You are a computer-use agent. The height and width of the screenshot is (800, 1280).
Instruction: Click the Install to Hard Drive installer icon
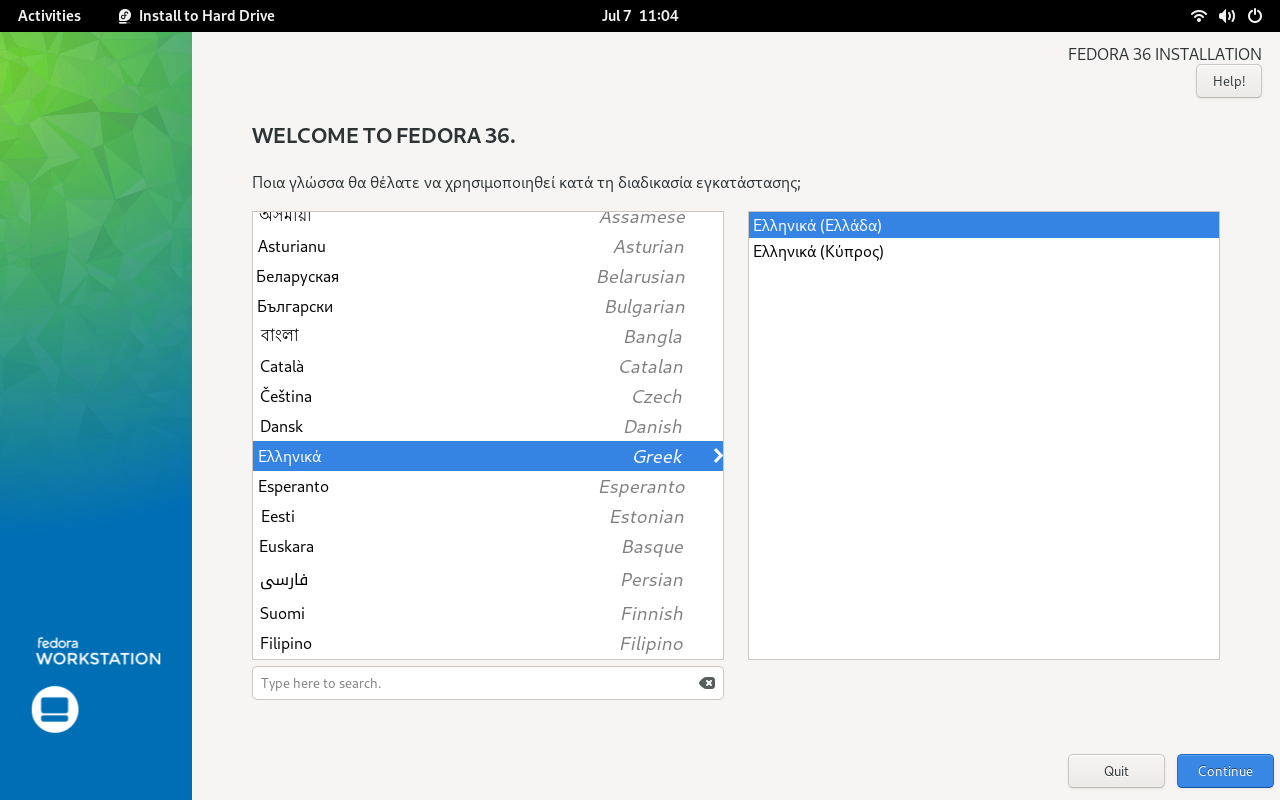click(125, 15)
